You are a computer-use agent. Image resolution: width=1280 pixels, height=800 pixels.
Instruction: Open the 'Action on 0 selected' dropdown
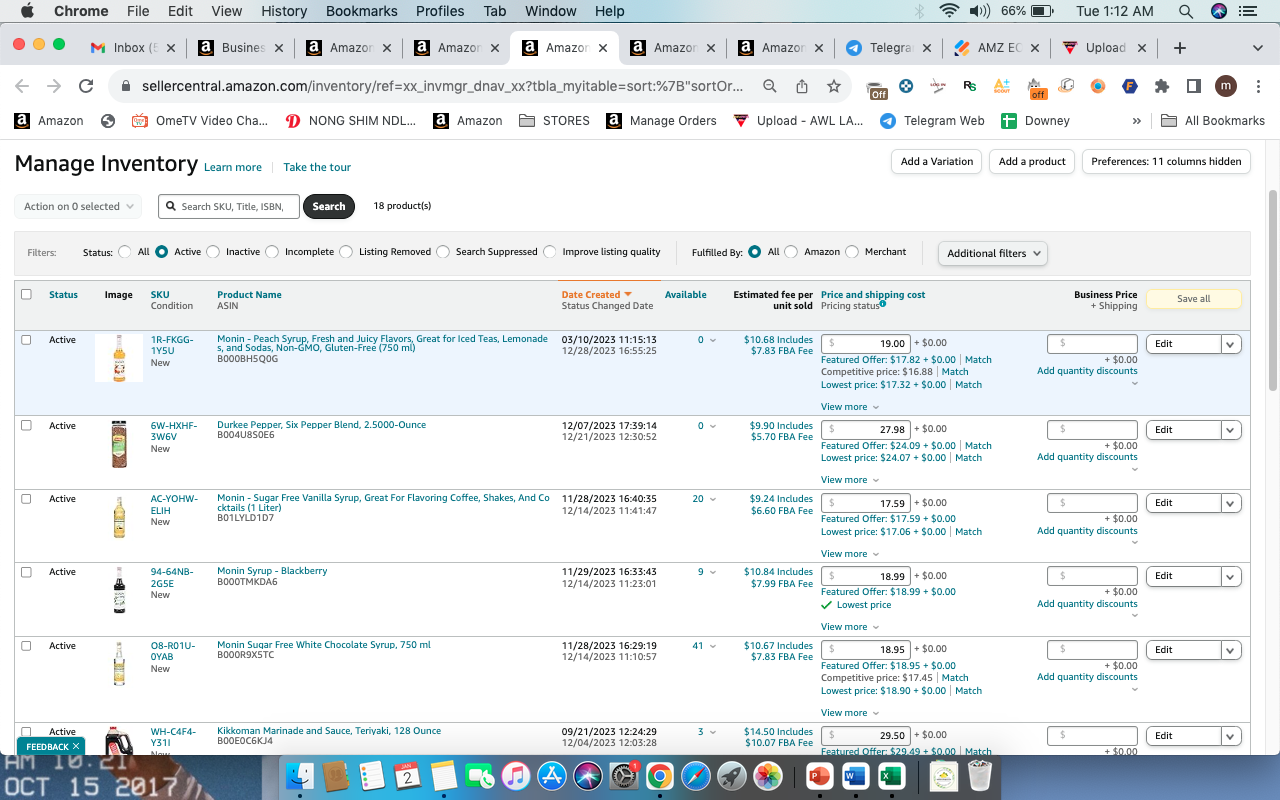(78, 206)
